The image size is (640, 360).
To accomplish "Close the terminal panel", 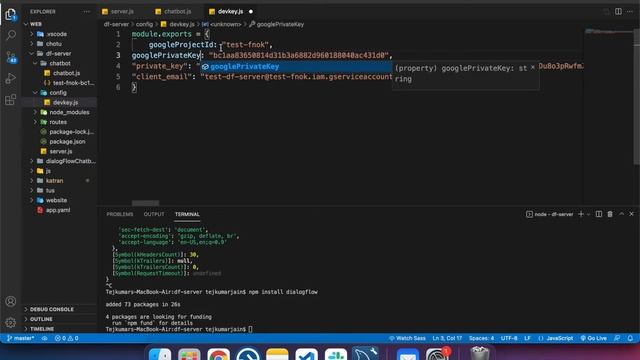I will click(x=631, y=214).
